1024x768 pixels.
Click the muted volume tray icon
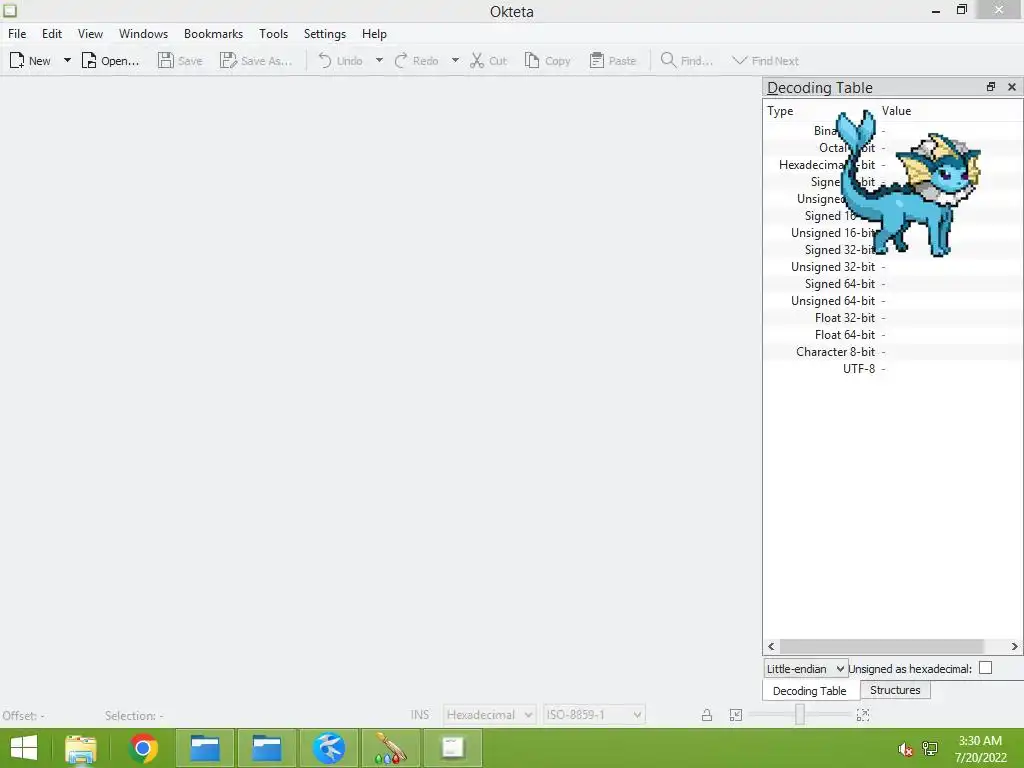tap(905, 750)
